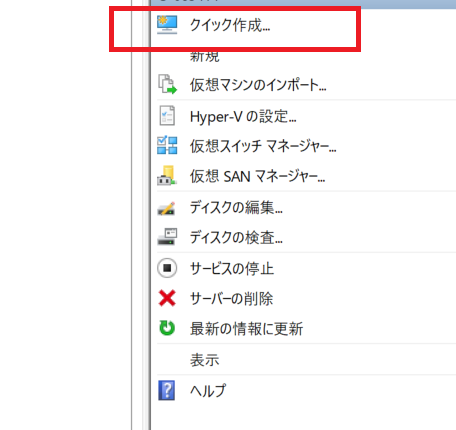Select ディスクの編集... menu entry

(236, 207)
